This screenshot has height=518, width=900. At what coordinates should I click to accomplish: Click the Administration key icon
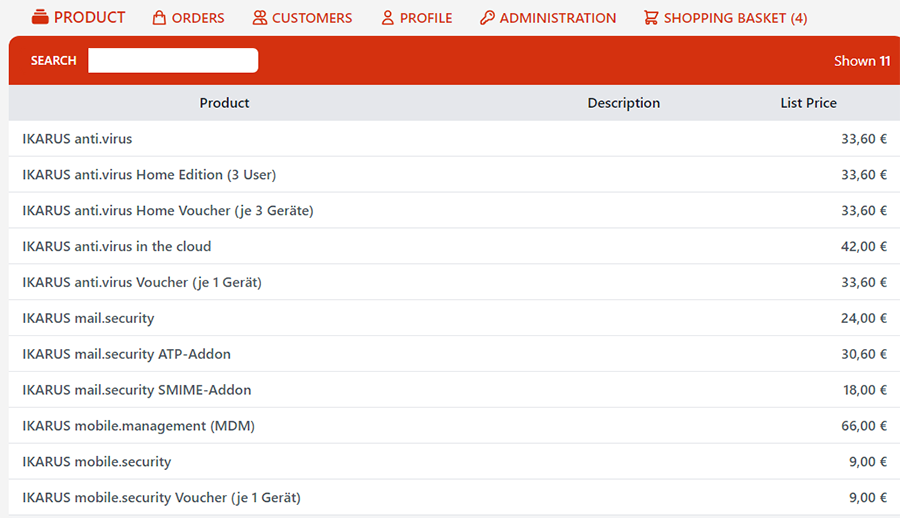(487, 18)
